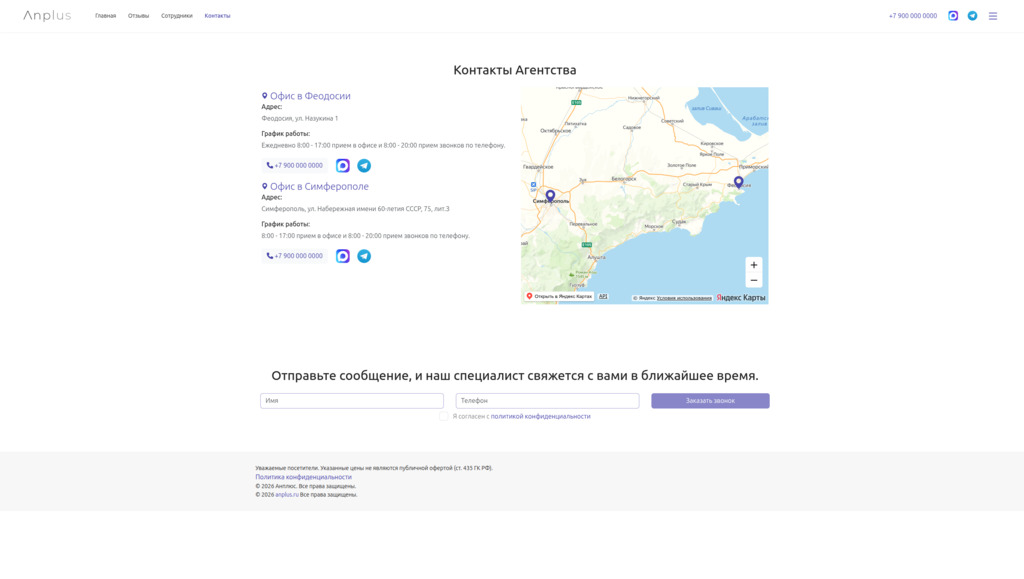Open Telegram for the Feodosia office
This screenshot has height=579, width=1024.
click(364, 166)
